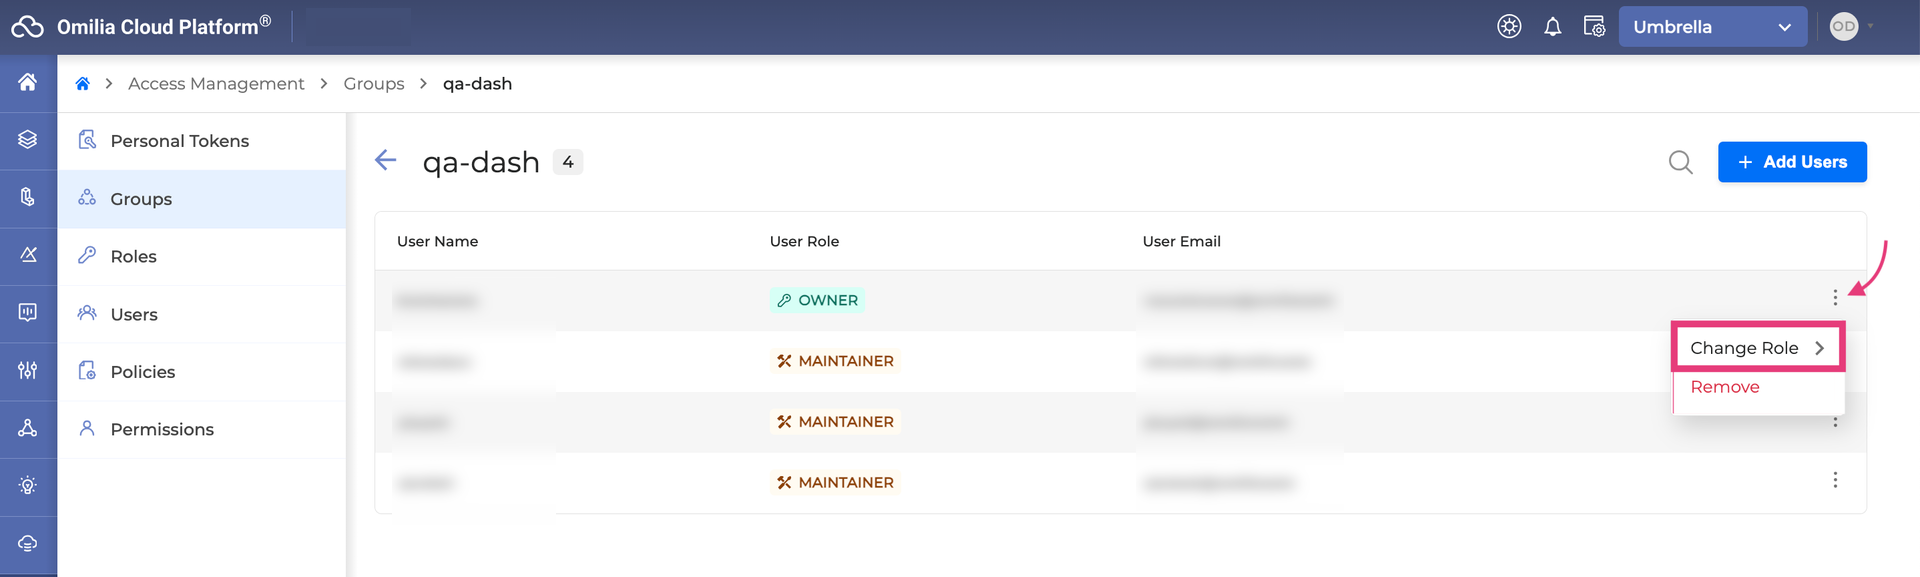Sort by the User Role column header
Image resolution: width=1920 pixels, height=577 pixels.
pyautogui.click(x=804, y=241)
